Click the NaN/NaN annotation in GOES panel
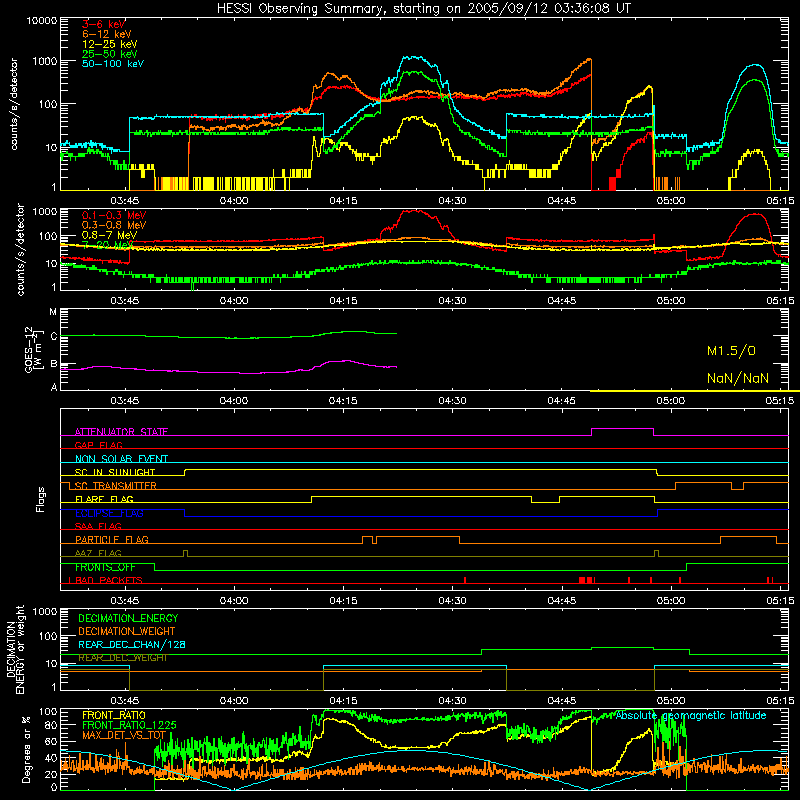Viewport: 800px width, 800px height. pyautogui.click(x=738, y=379)
